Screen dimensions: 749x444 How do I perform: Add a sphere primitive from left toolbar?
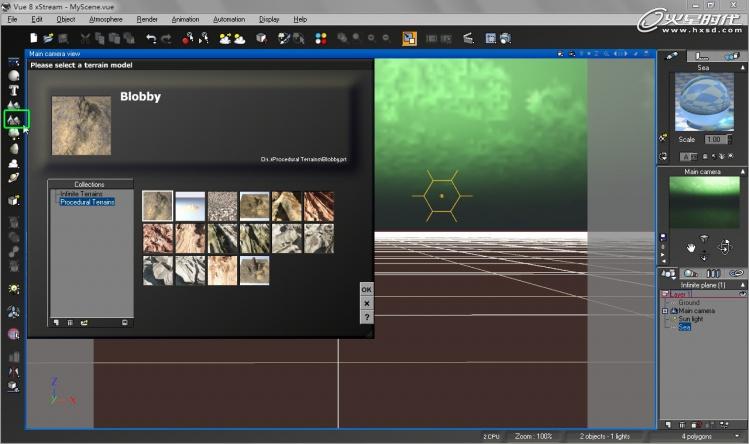pyautogui.click(x=14, y=76)
